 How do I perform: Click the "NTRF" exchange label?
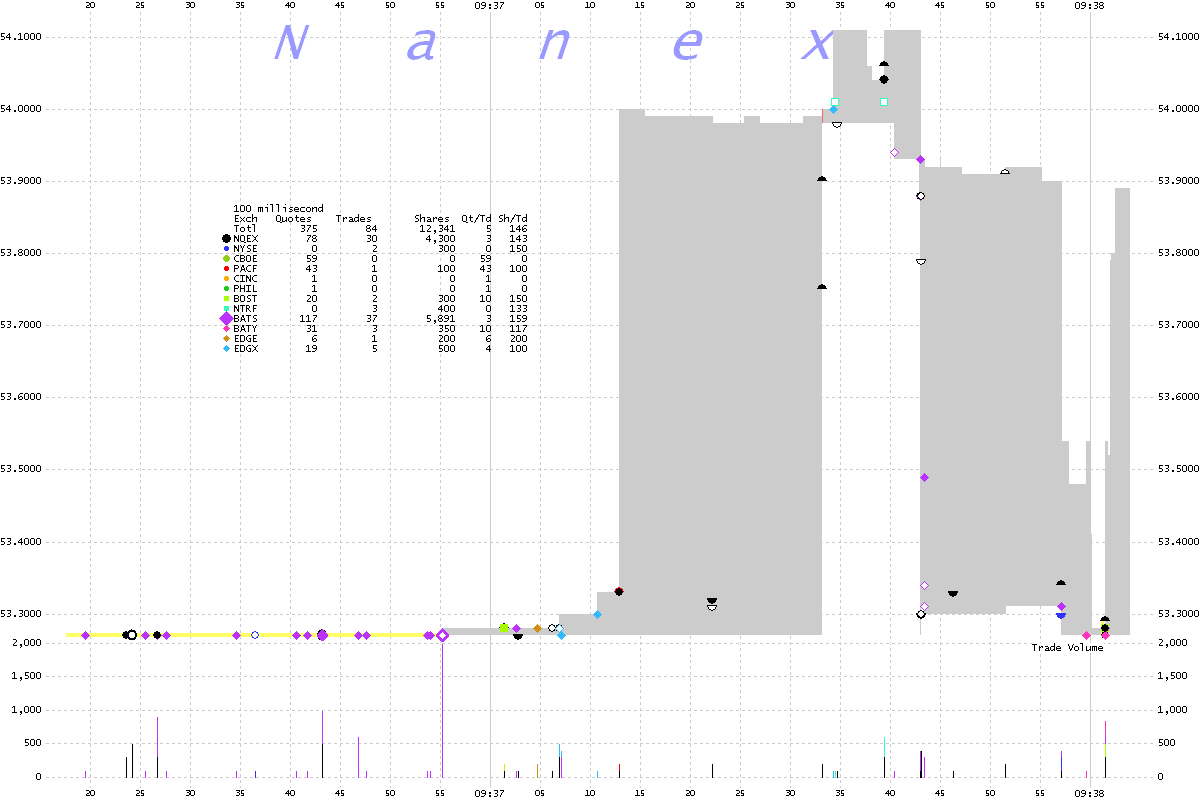[x=245, y=309]
